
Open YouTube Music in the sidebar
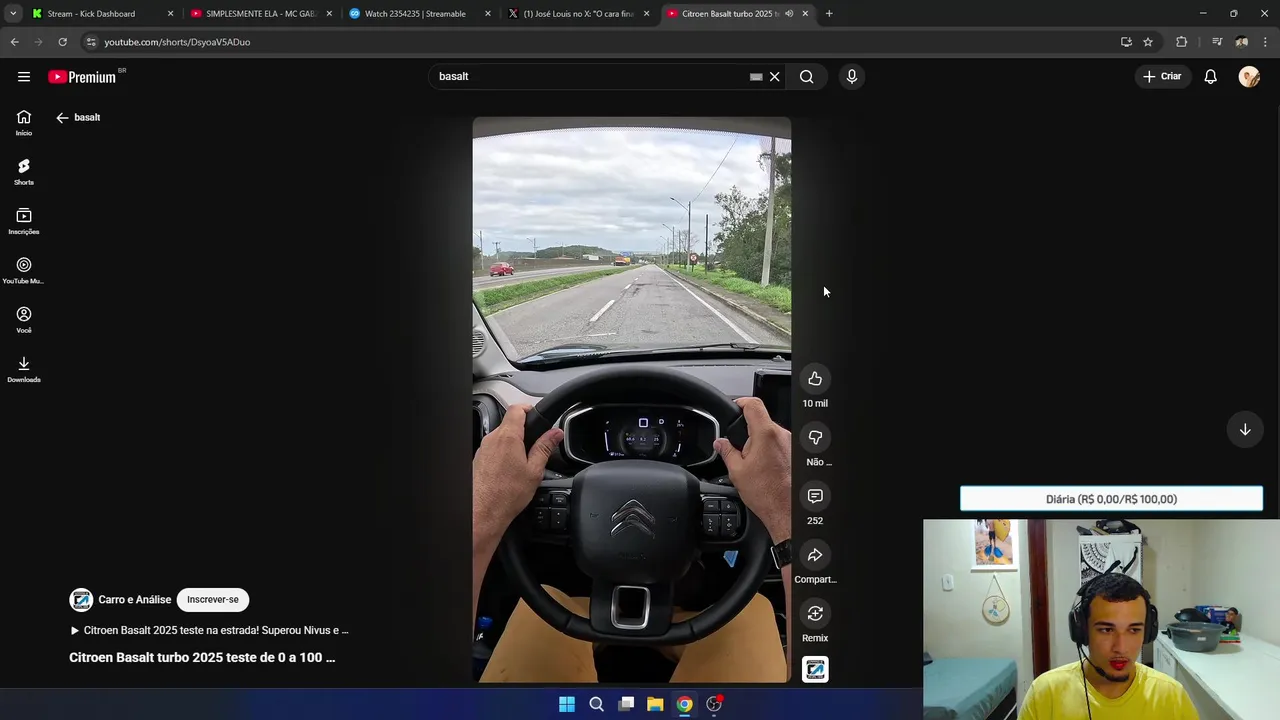coord(24,271)
